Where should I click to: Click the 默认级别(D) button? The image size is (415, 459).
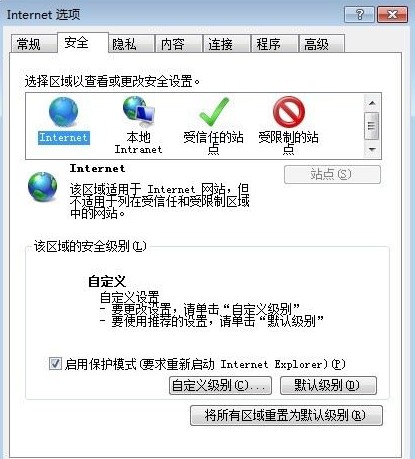(x=328, y=386)
